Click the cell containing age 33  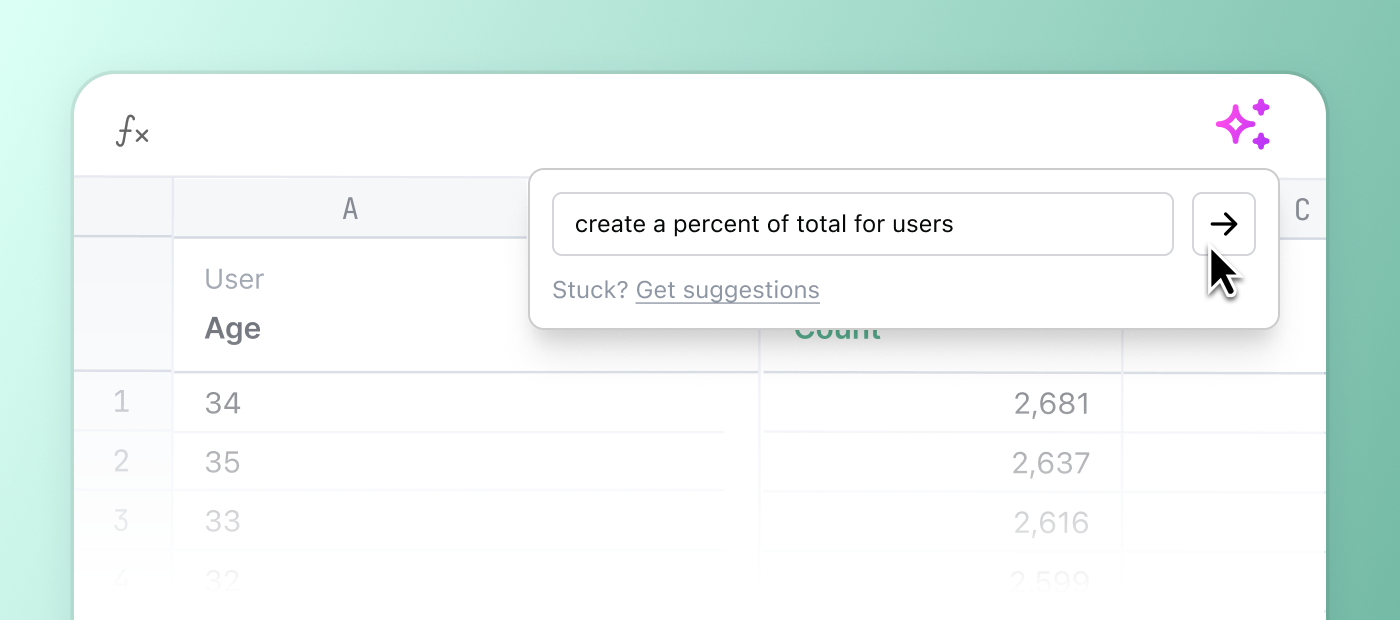pos(465,521)
